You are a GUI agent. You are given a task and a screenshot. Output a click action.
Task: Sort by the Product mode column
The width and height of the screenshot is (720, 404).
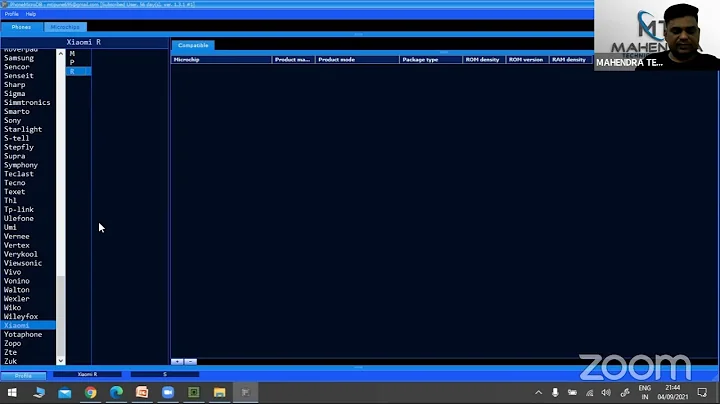pos(357,60)
